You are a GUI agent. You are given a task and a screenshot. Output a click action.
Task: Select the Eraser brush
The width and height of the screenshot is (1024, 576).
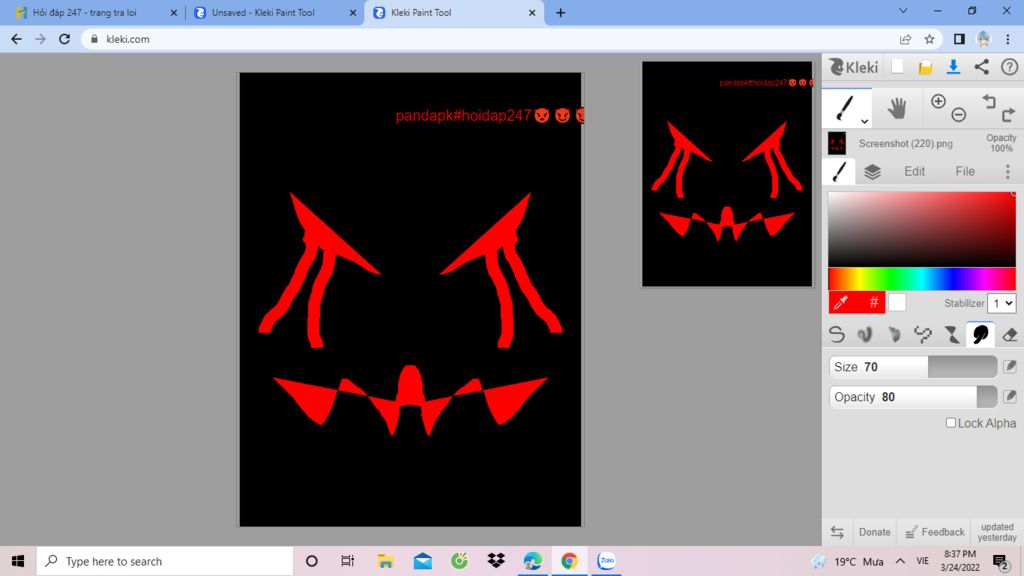point(1009,334)
